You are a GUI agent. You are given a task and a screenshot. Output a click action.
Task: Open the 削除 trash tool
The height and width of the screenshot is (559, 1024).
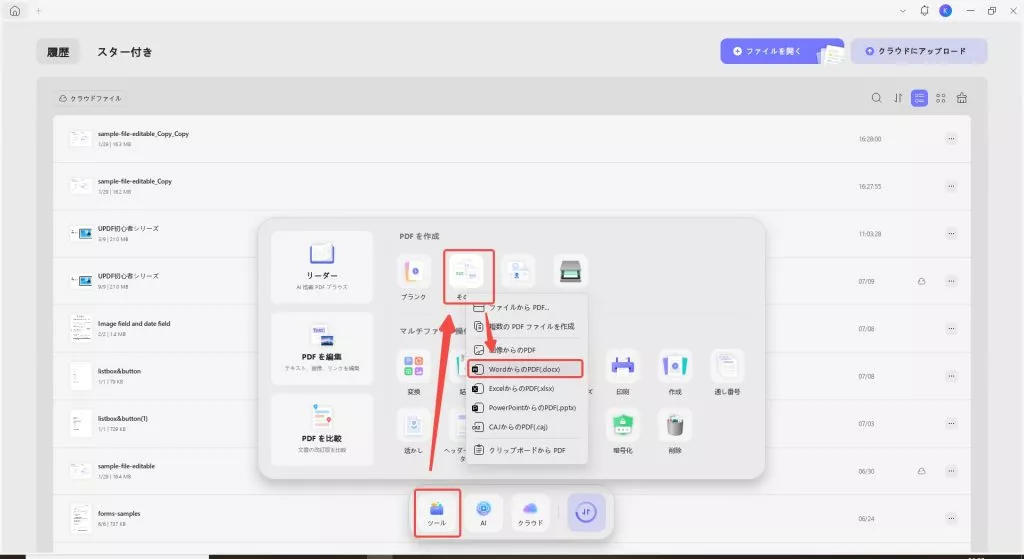click(675, 431)
